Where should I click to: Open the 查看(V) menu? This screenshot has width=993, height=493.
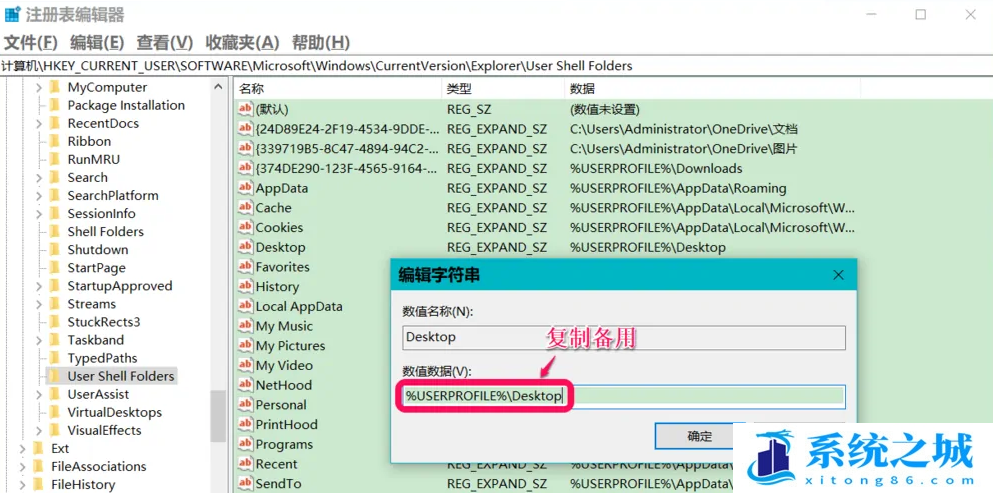point(165,43)
